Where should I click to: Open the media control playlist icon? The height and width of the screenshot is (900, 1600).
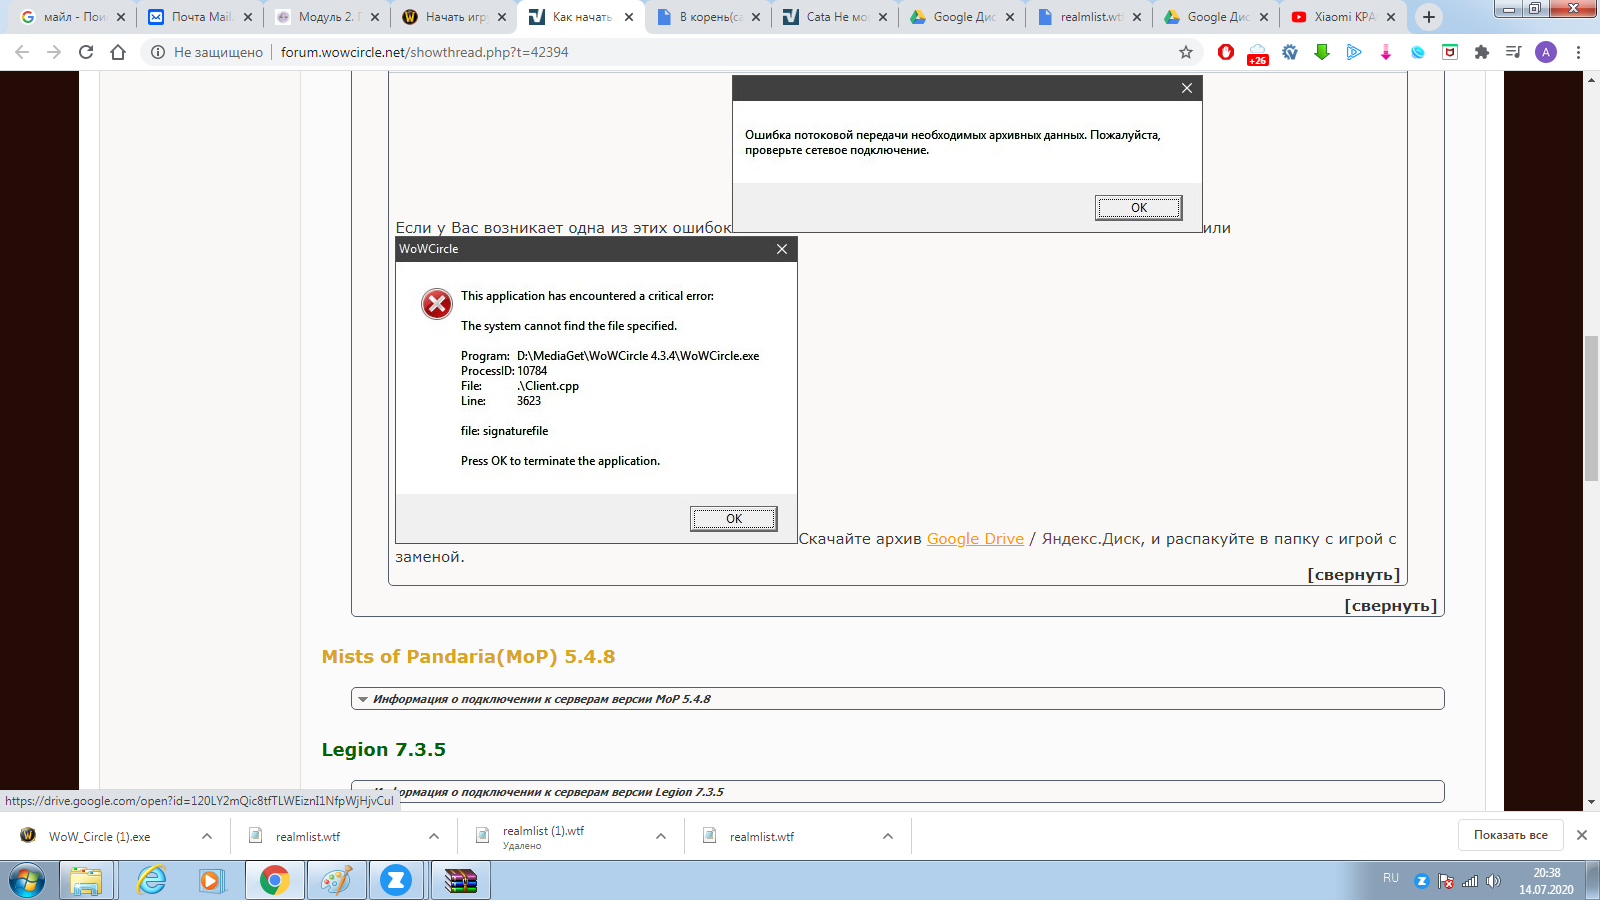[1514, 52]
